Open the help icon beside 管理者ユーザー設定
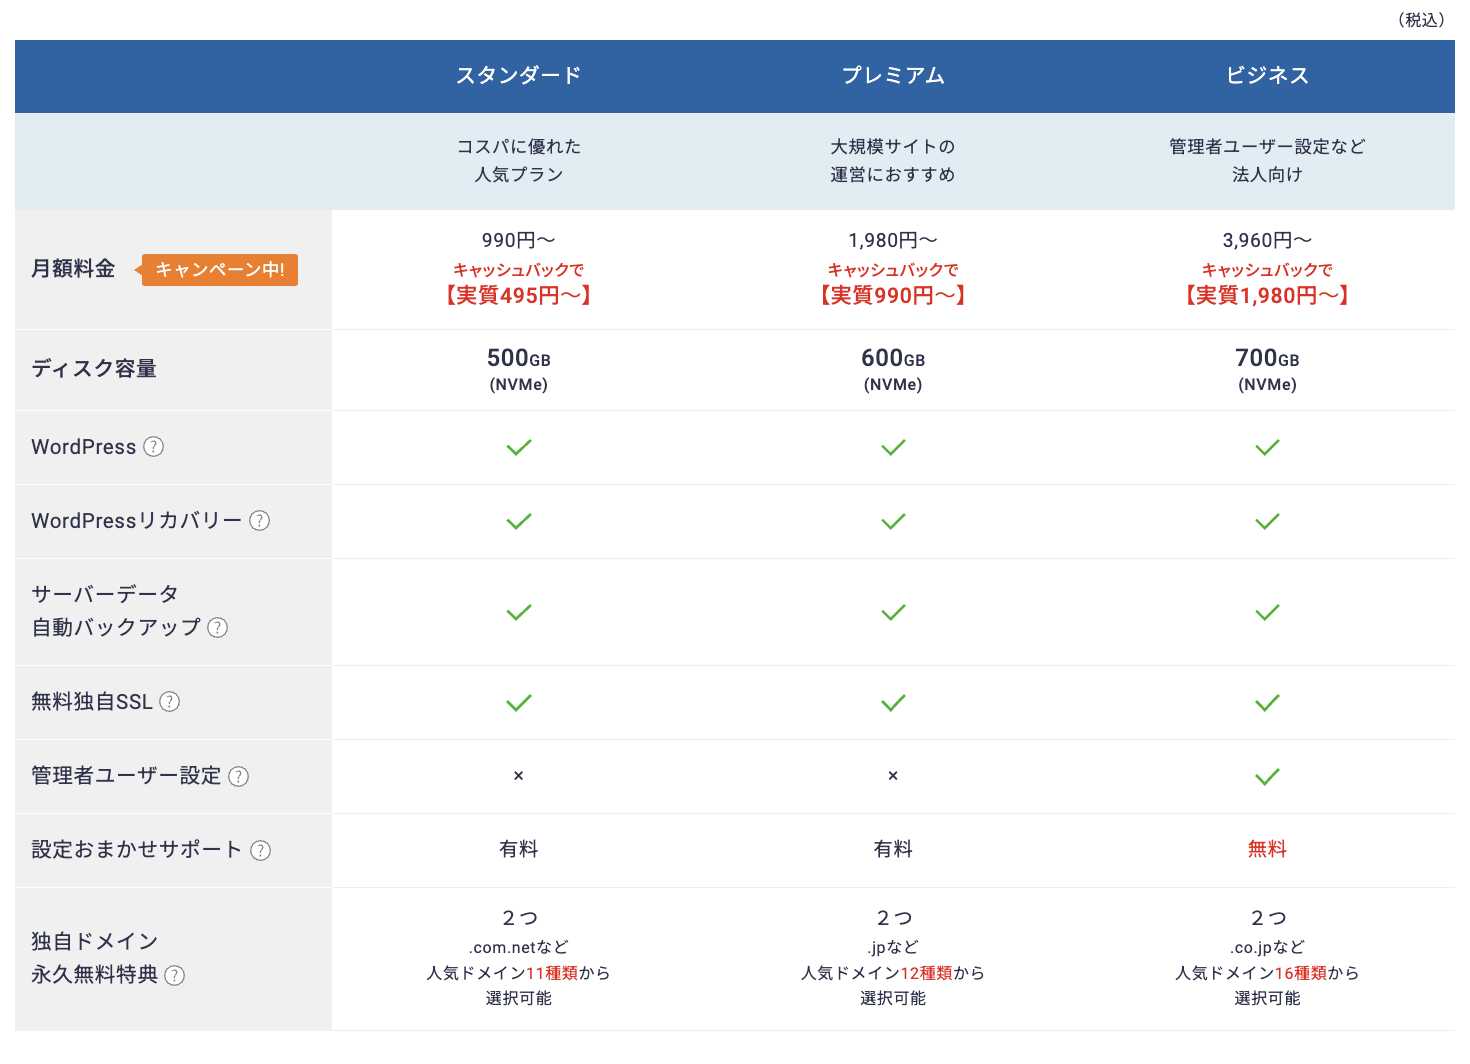Image resolution: width=1470 pixels, height=1064 pixels. coord(238,777)
